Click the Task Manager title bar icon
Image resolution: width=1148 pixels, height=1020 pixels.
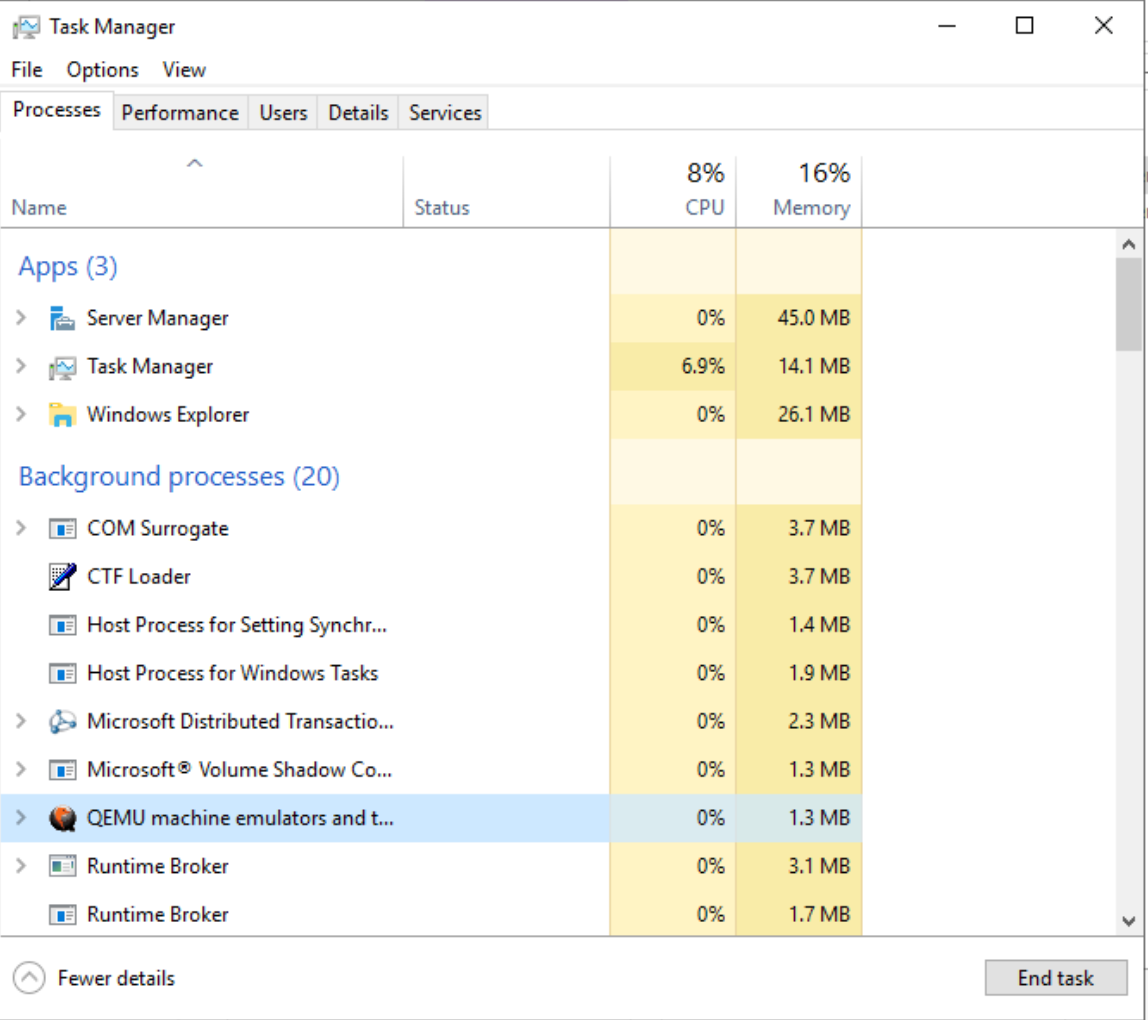26,28
